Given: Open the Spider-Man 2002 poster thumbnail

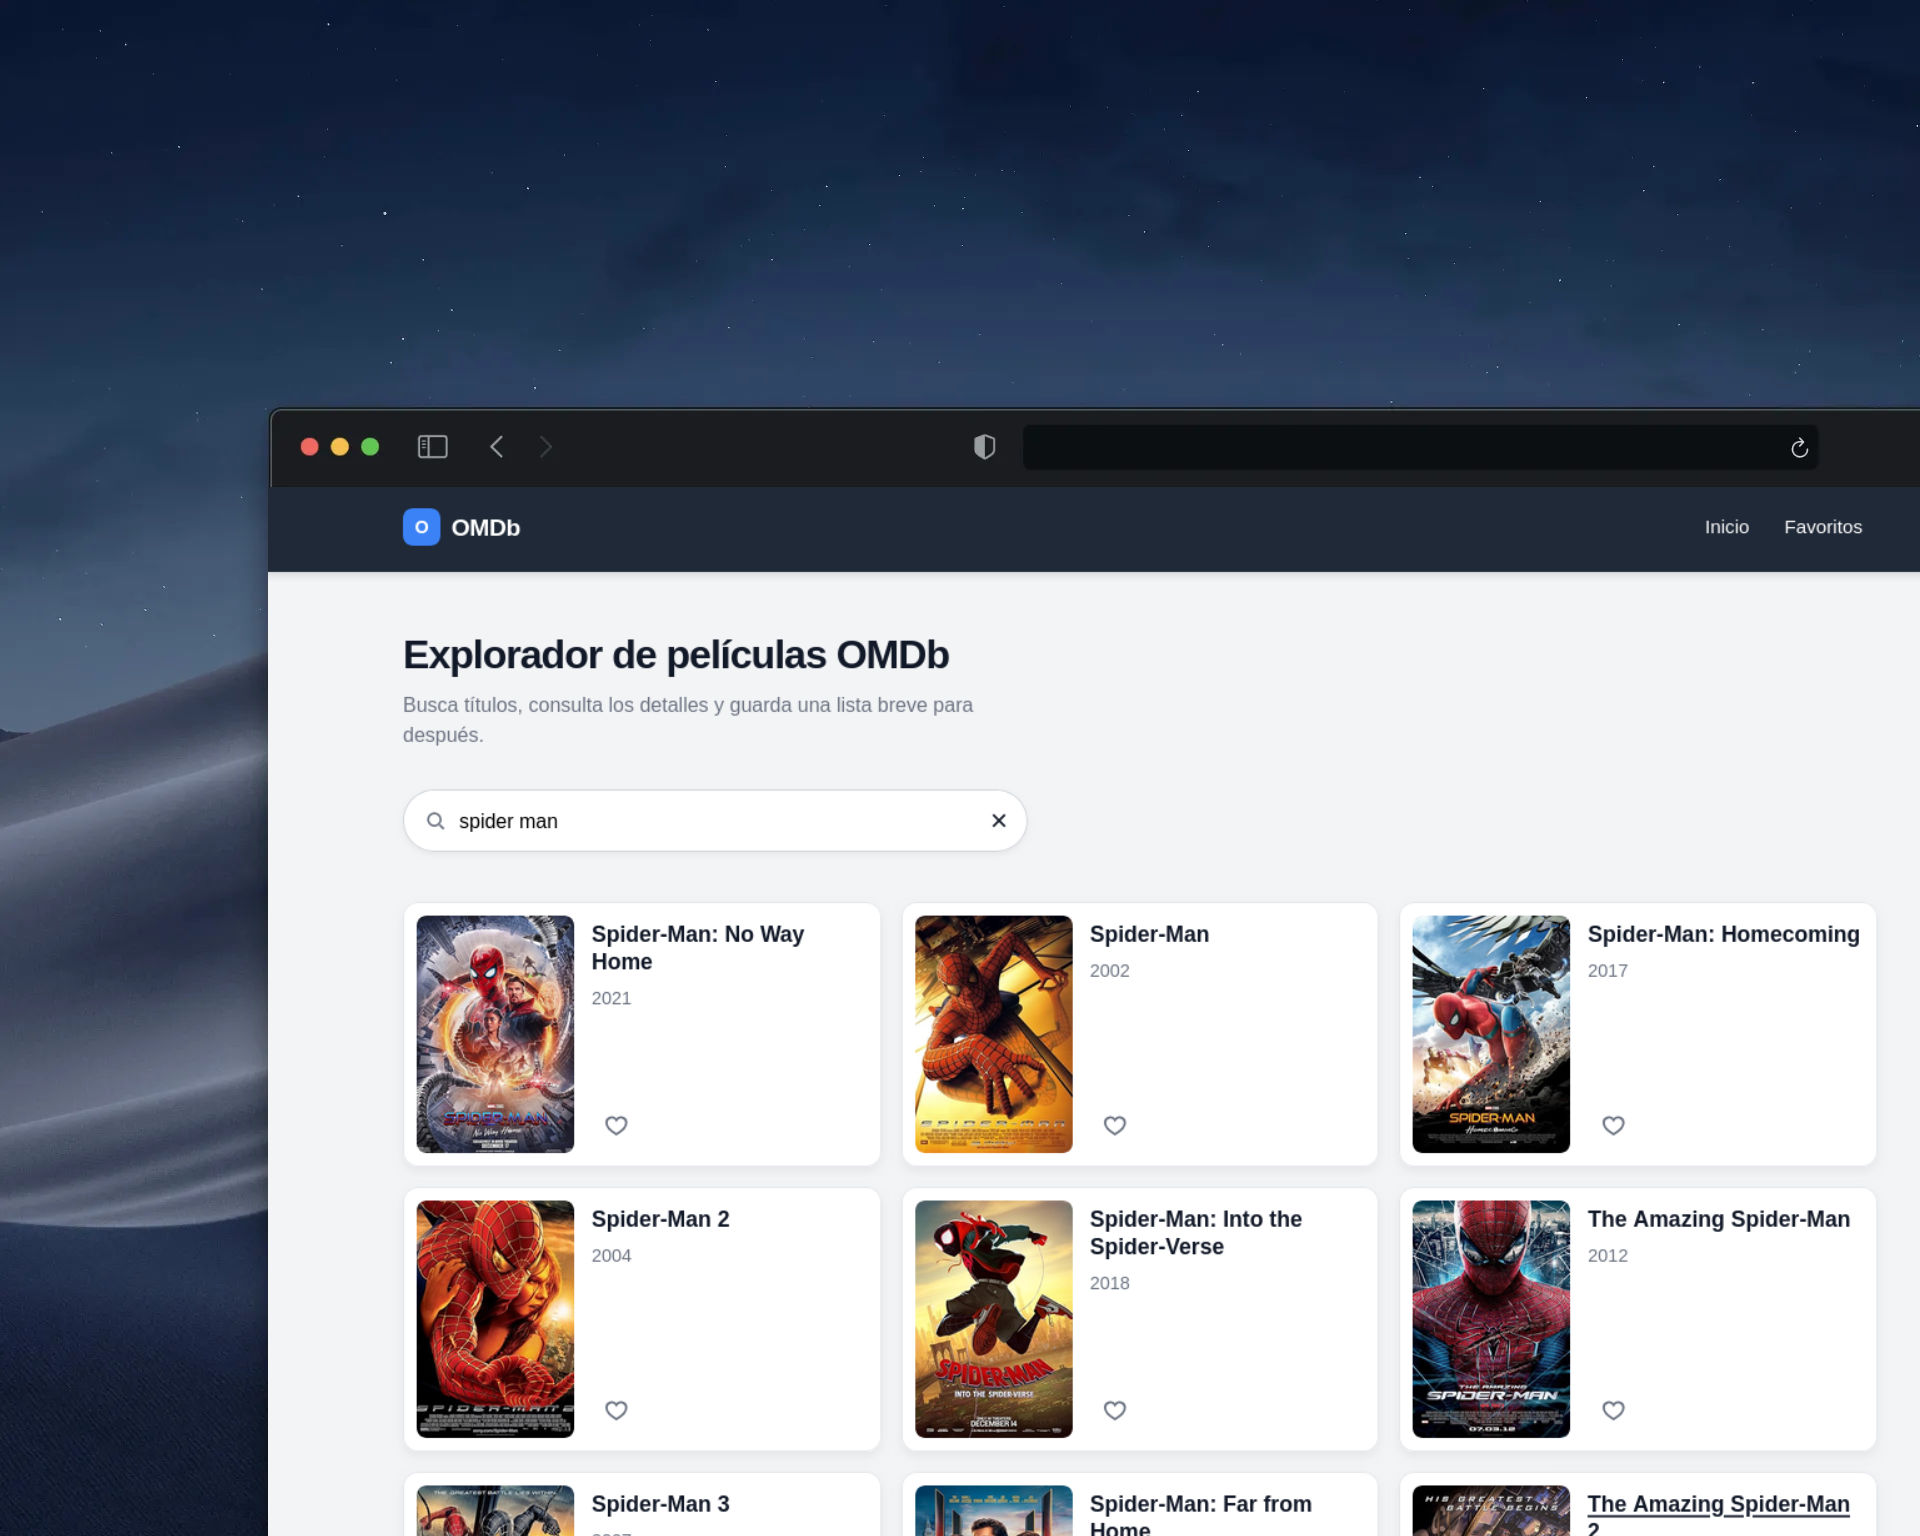Looking at the screenshot, I should pyautogui.click(x=993, y=1034).
